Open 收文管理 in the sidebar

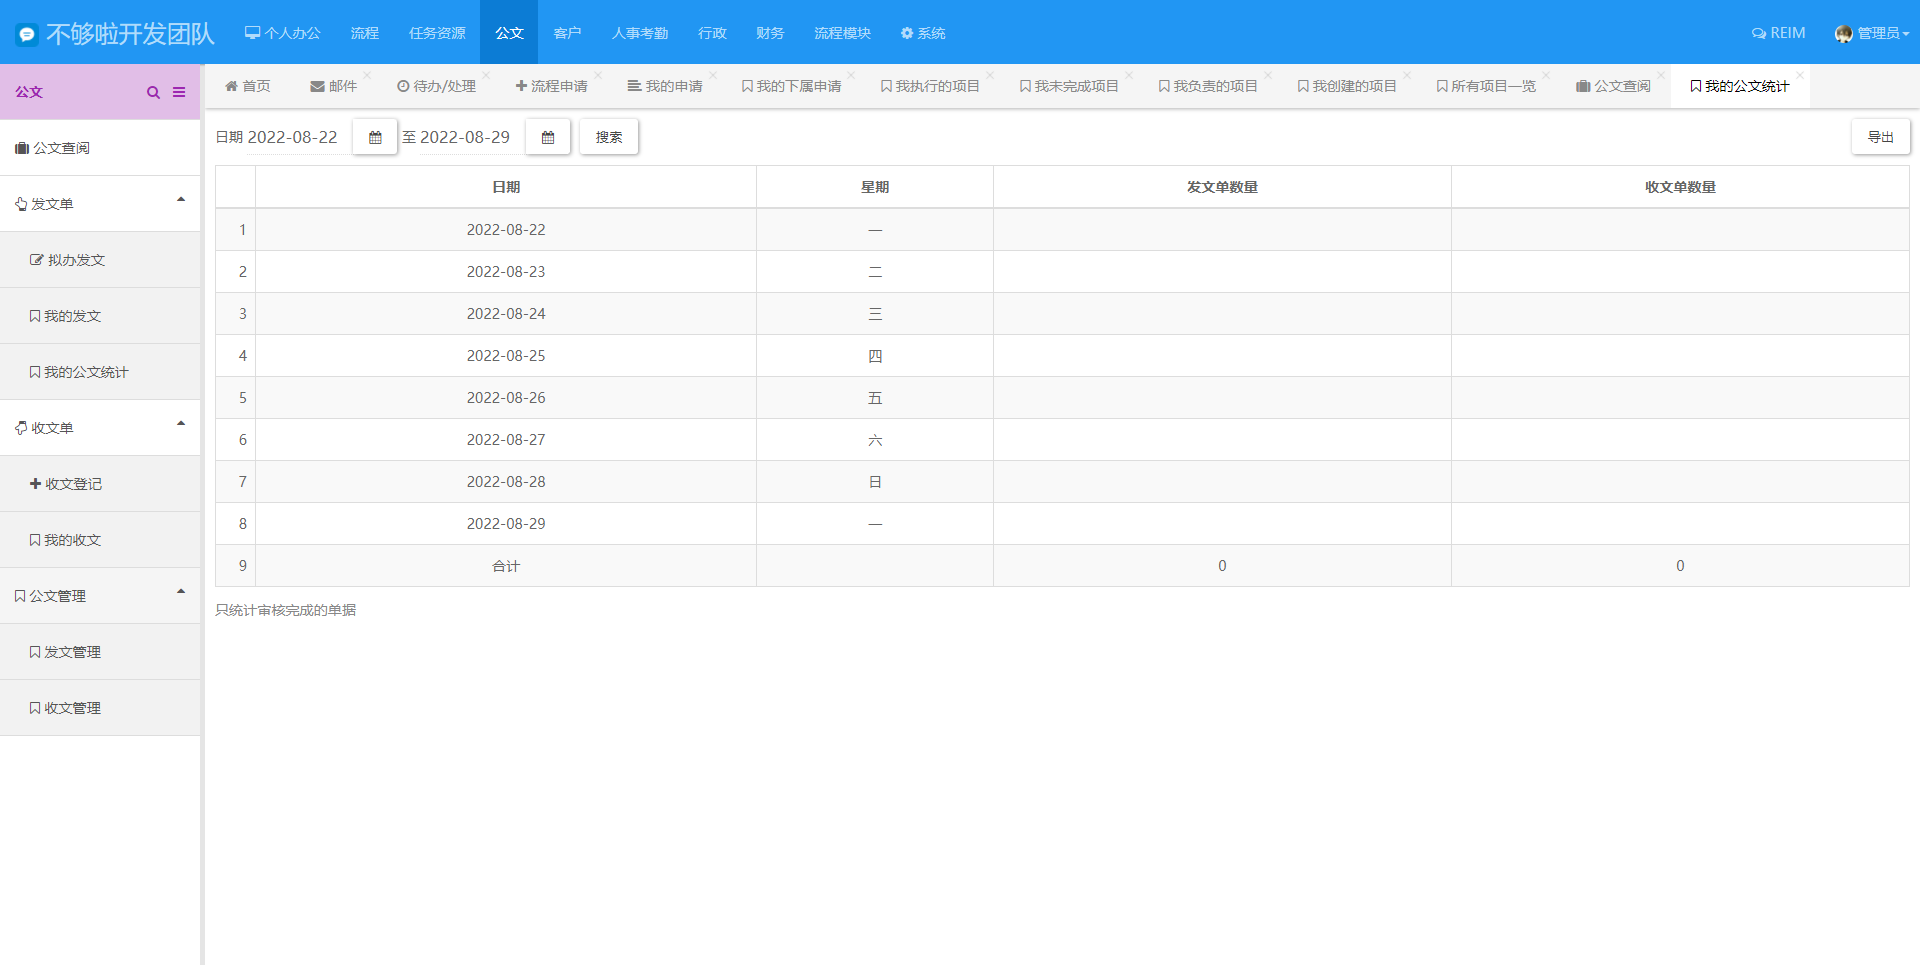[100, 708]
